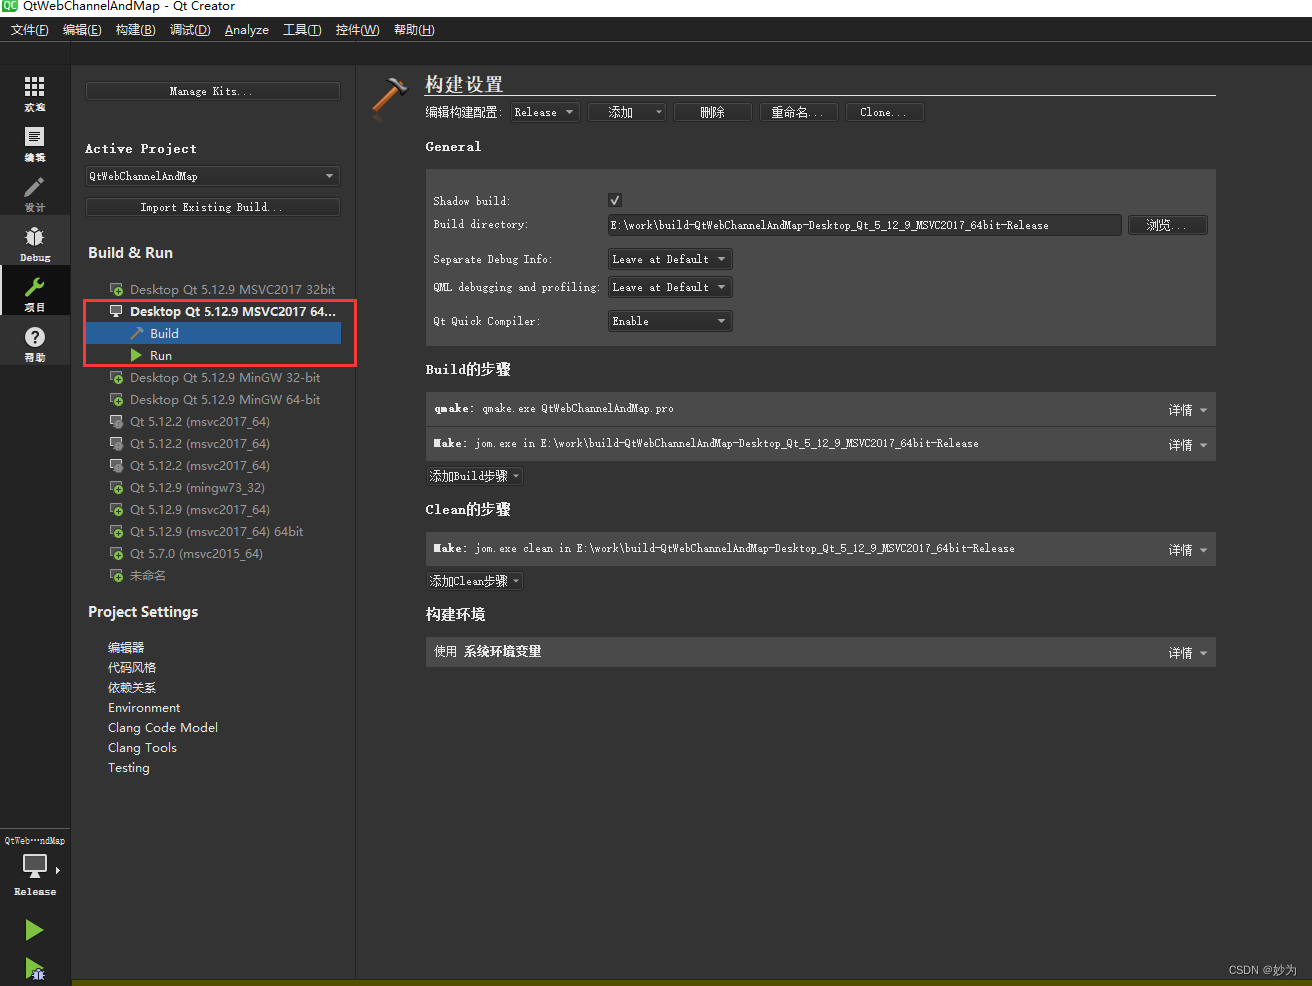Select kit Qt 5.12.9 (msvc2017_64) 64bit

[x=216, y=532]
